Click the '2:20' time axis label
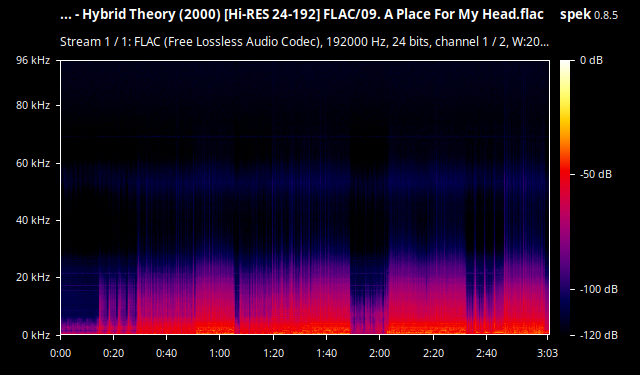The height and width of the screenshot is (375, 640). [x=433, y=353]
